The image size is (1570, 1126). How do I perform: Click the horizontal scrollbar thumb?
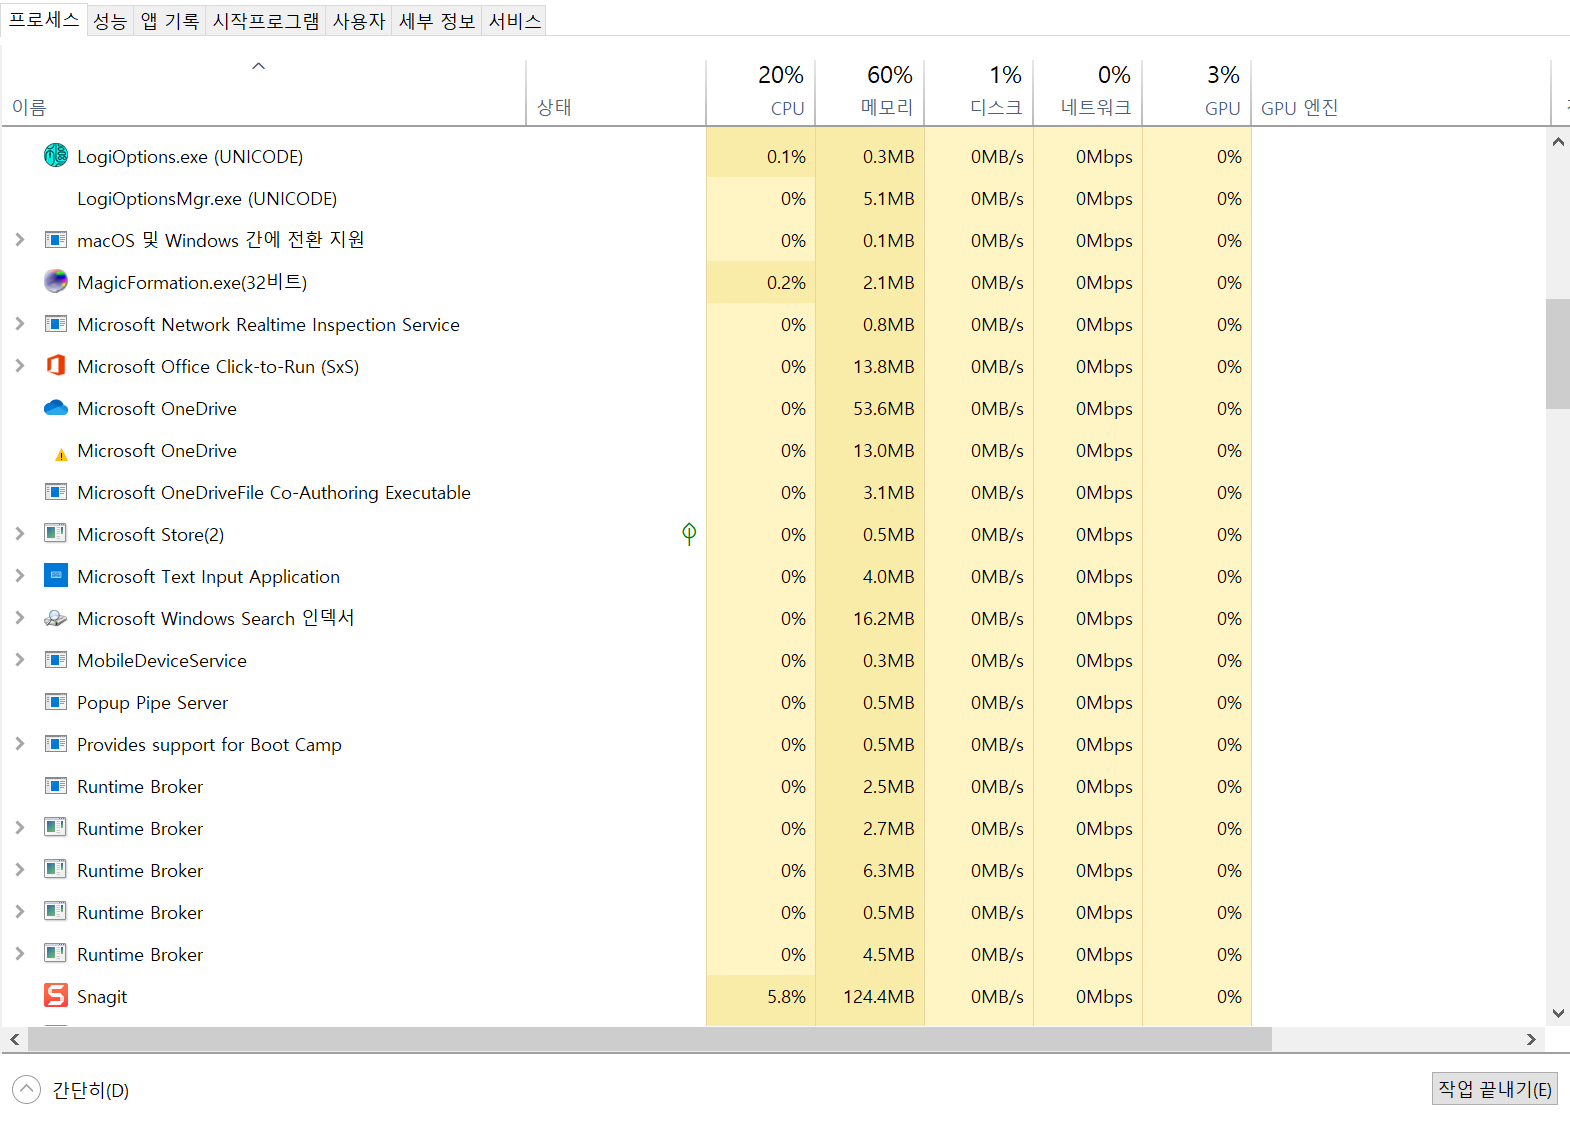click(x=650, y=1039)
